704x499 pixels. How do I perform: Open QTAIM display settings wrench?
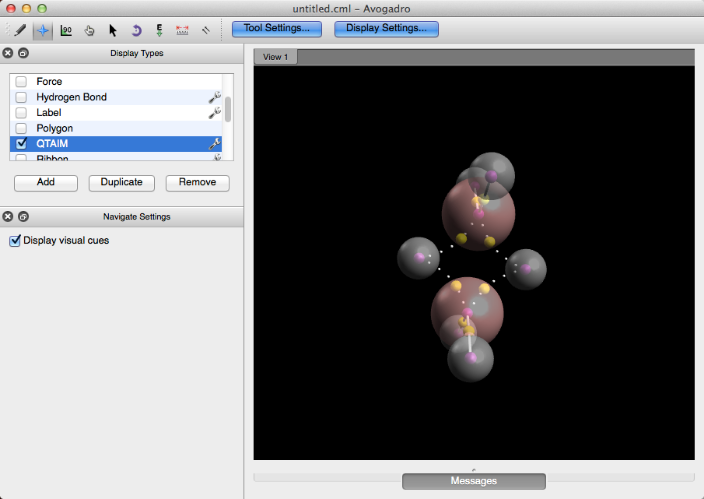(214, 144)
